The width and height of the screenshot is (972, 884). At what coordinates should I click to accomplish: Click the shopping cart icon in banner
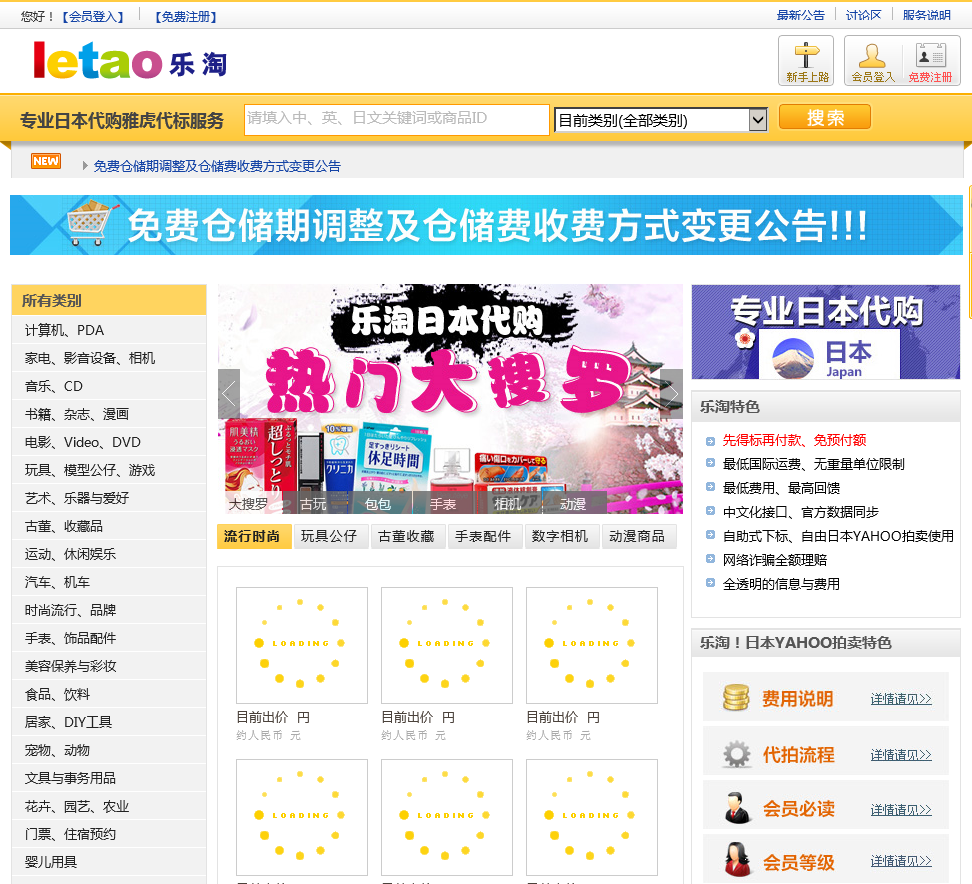[92, 223]
